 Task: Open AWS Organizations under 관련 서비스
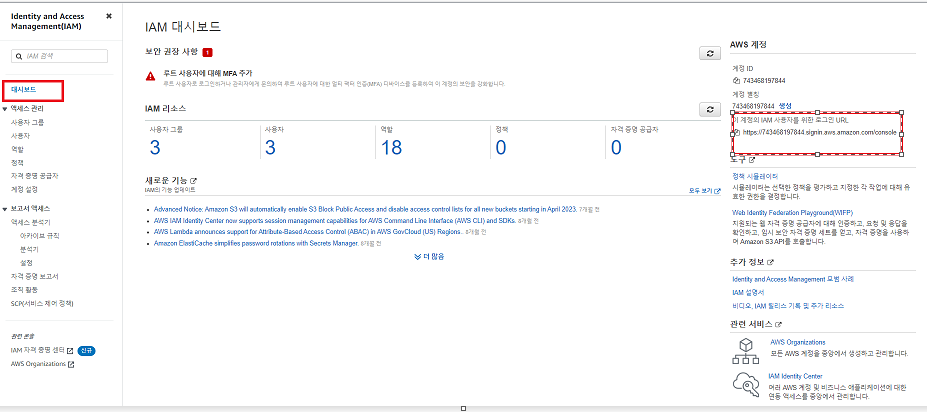(x=798, y=342)
